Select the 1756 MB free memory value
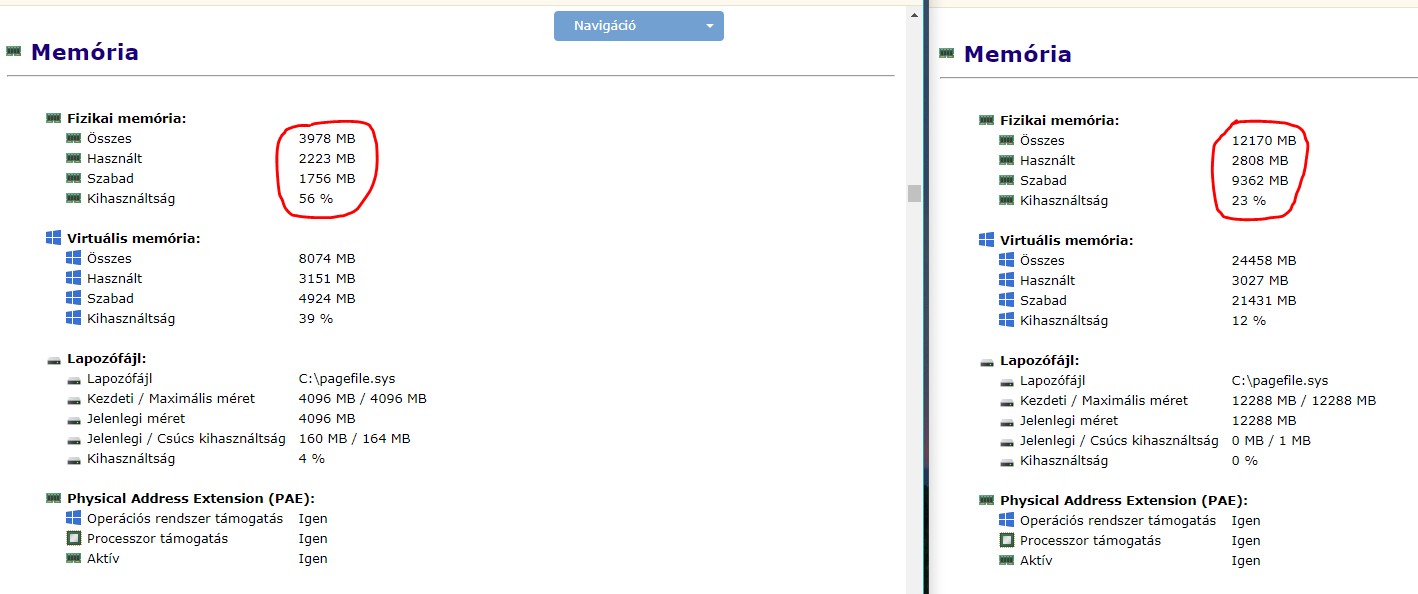Image resolution: width=1418 pixels, height=594 pixels. pos(327,178)
